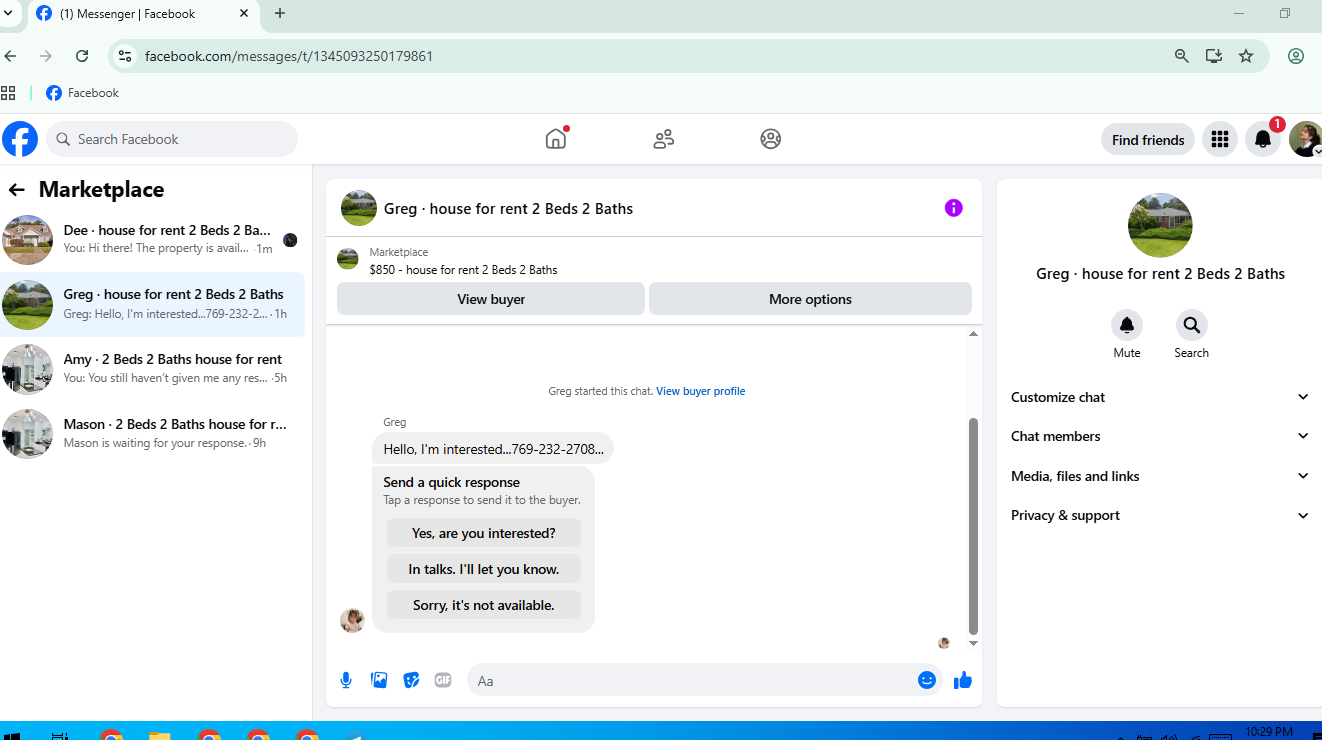
Task: Close the Messenger browser tab
Action: point(245,14)
